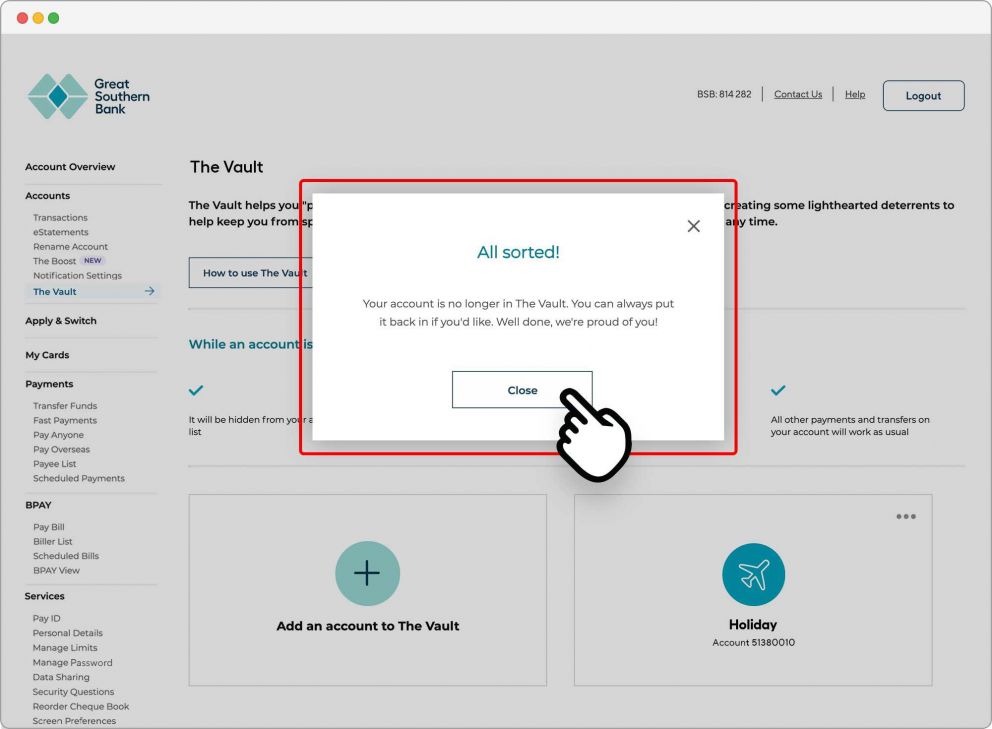
Task: Select Pay Overseas
Action: [61, 449]
